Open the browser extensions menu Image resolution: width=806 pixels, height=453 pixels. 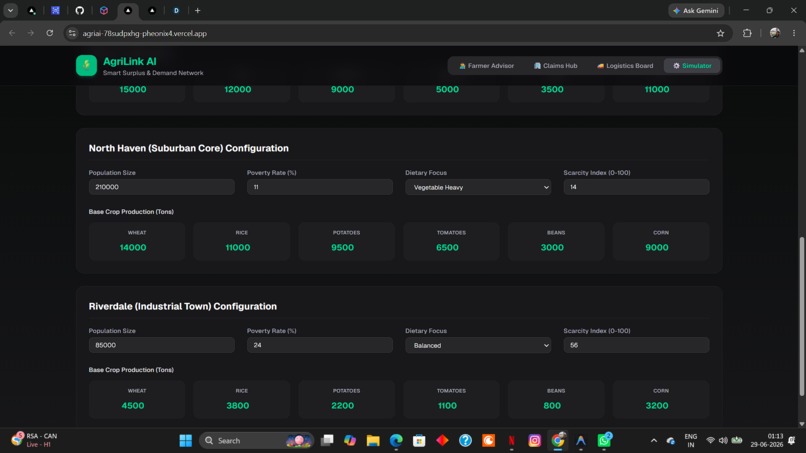pos(747,33)
